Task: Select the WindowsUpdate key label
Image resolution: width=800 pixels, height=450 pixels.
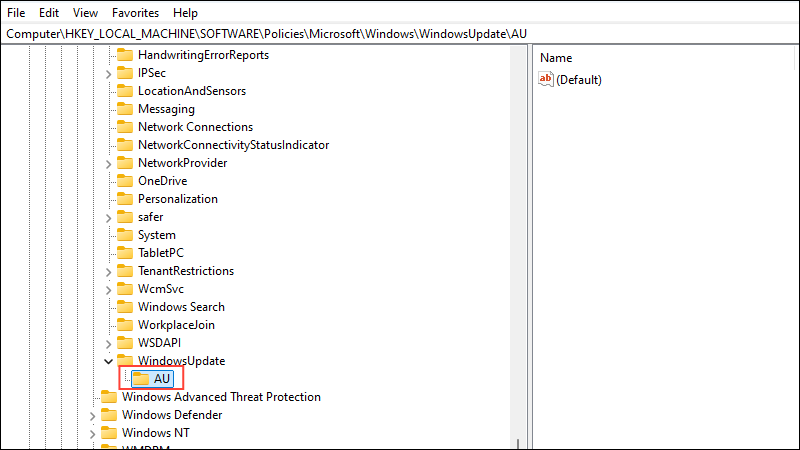Action: pos(181,361)
